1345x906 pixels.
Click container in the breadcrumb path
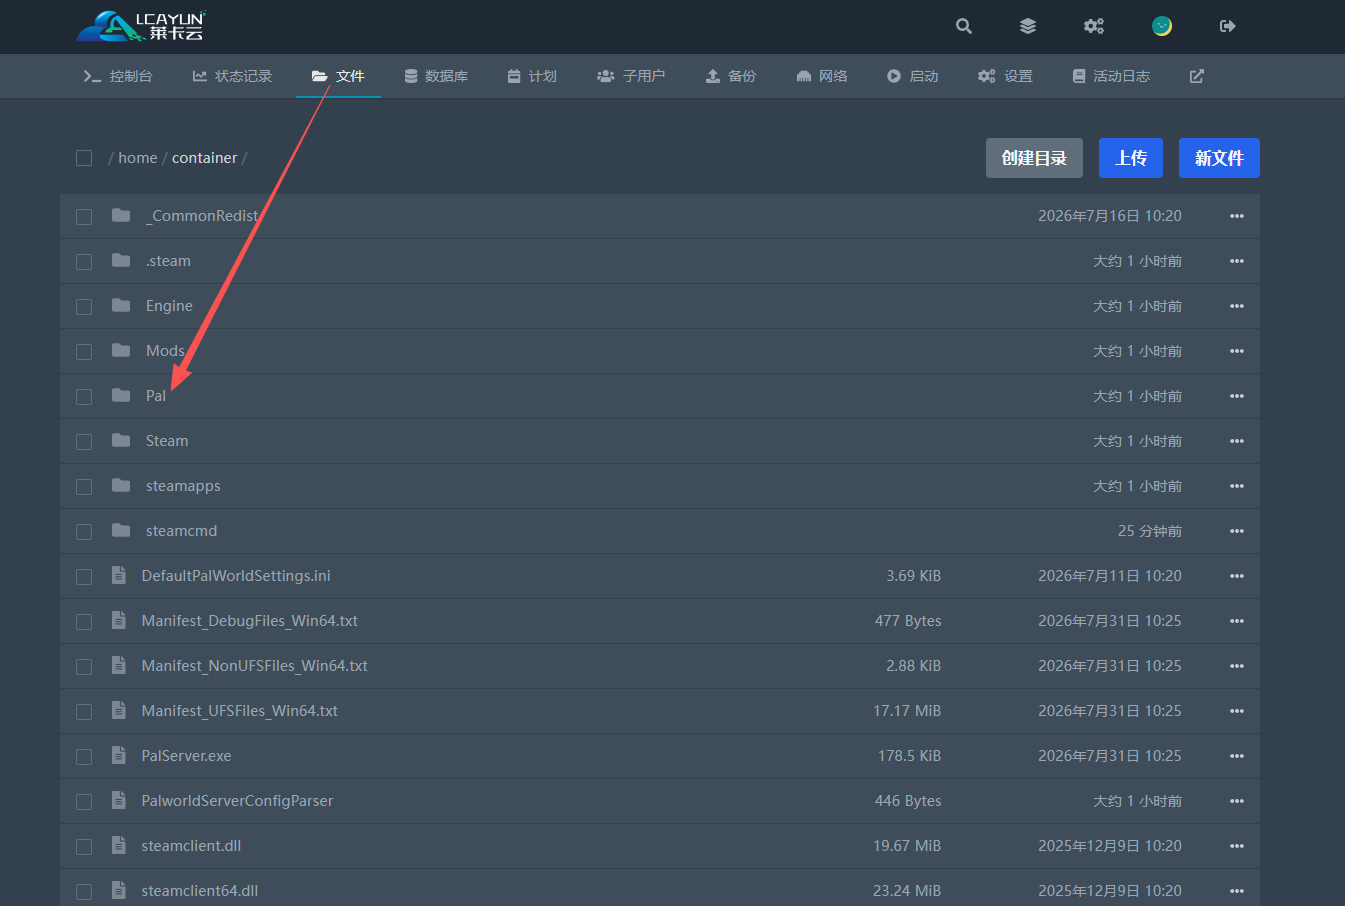click(x=205, y=158)
